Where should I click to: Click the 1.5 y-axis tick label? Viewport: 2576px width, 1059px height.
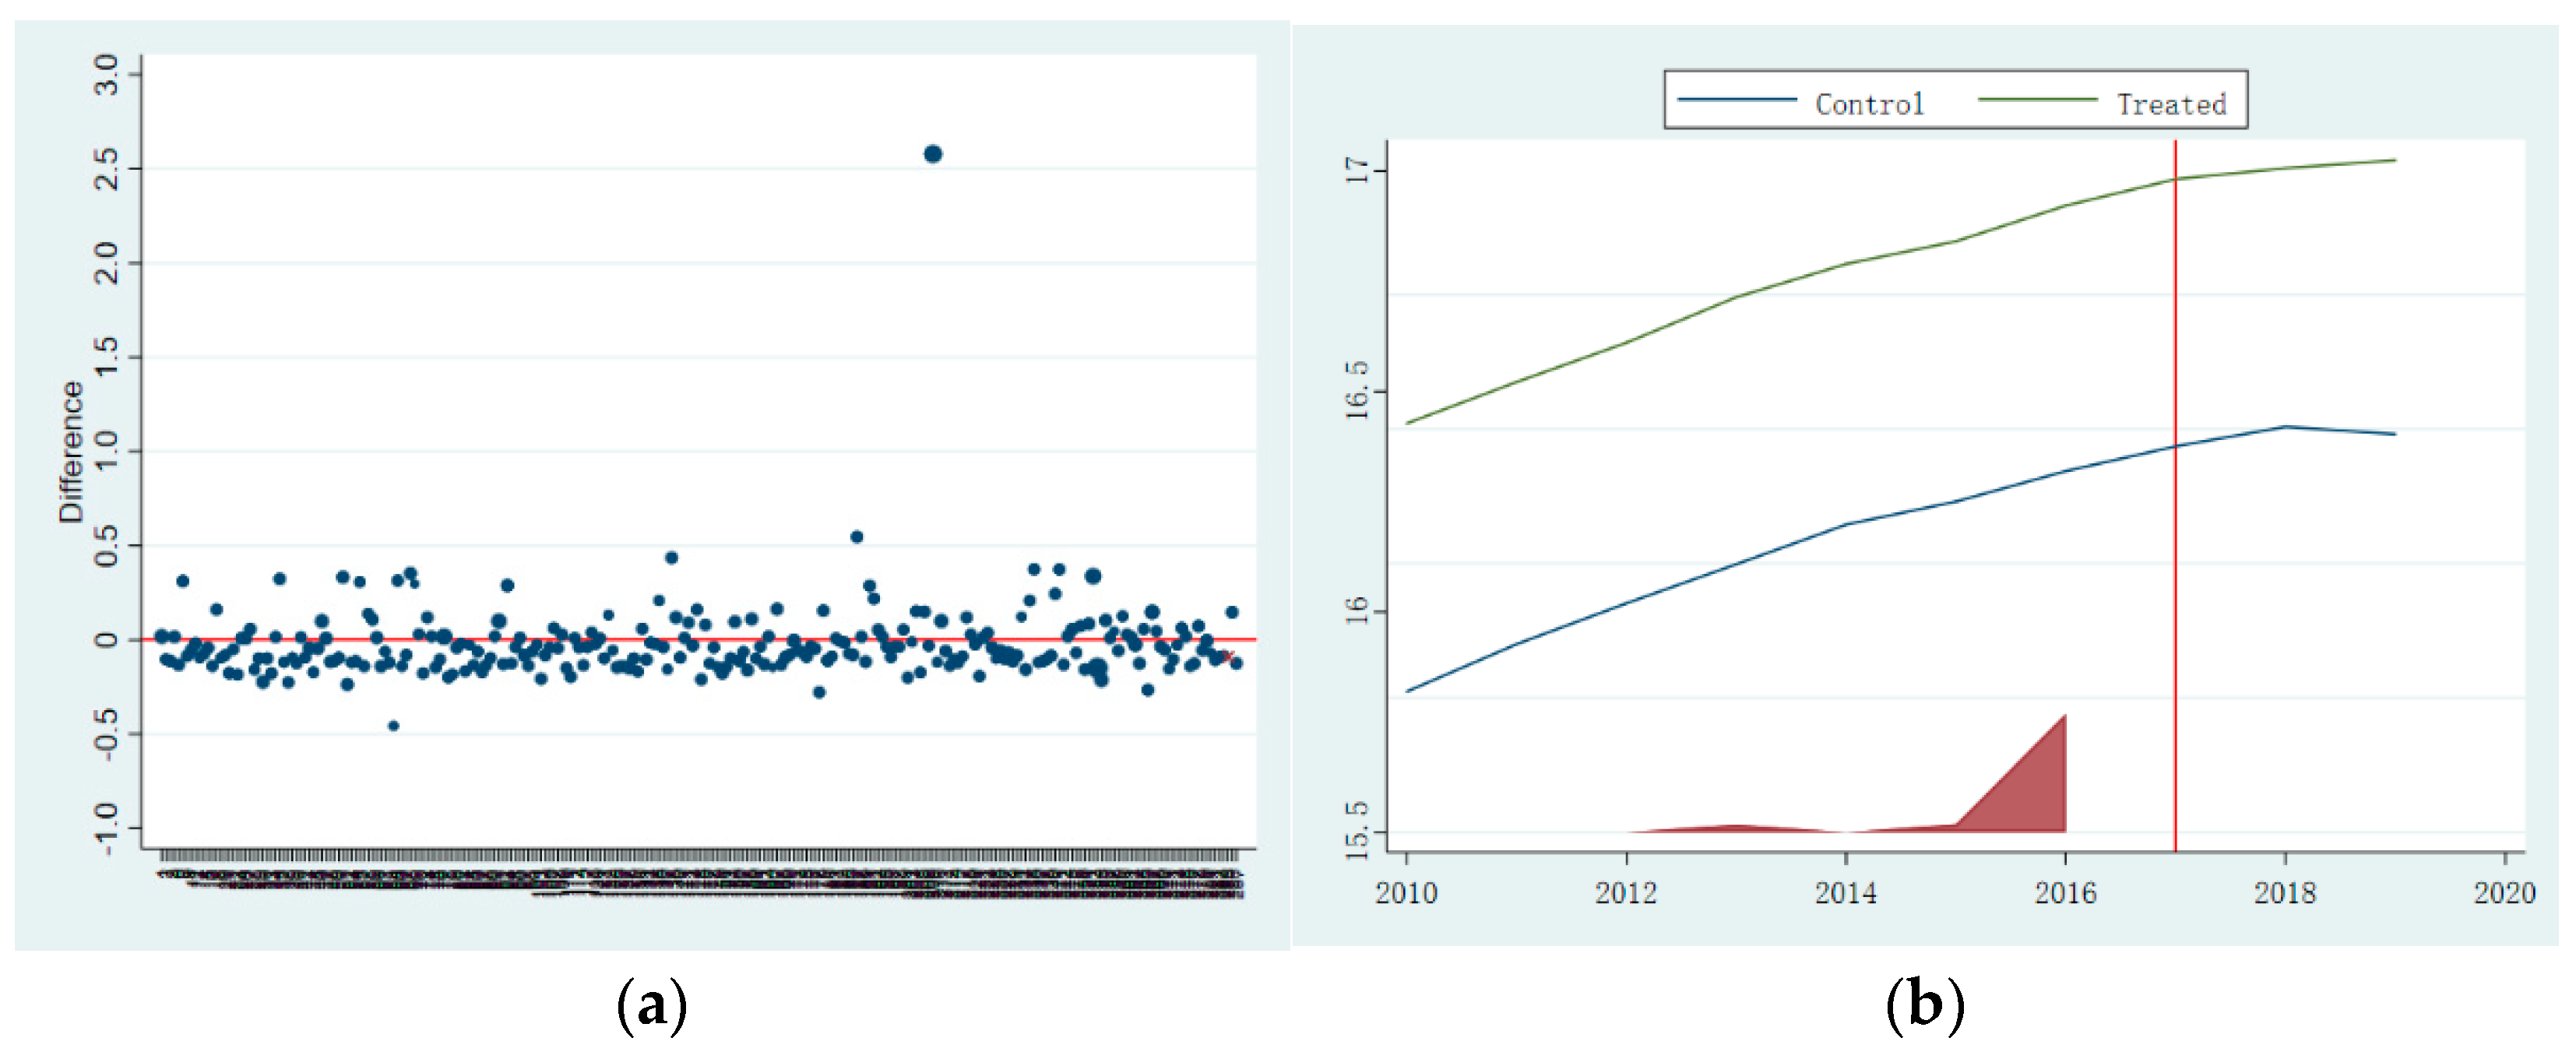105,357
